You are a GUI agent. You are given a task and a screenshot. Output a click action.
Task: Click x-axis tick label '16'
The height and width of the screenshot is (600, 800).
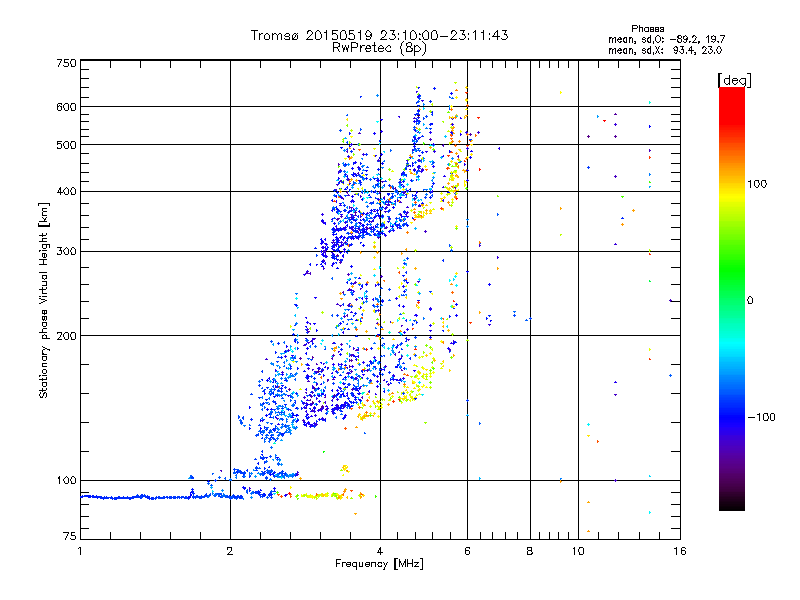click(x=680, y=551)
